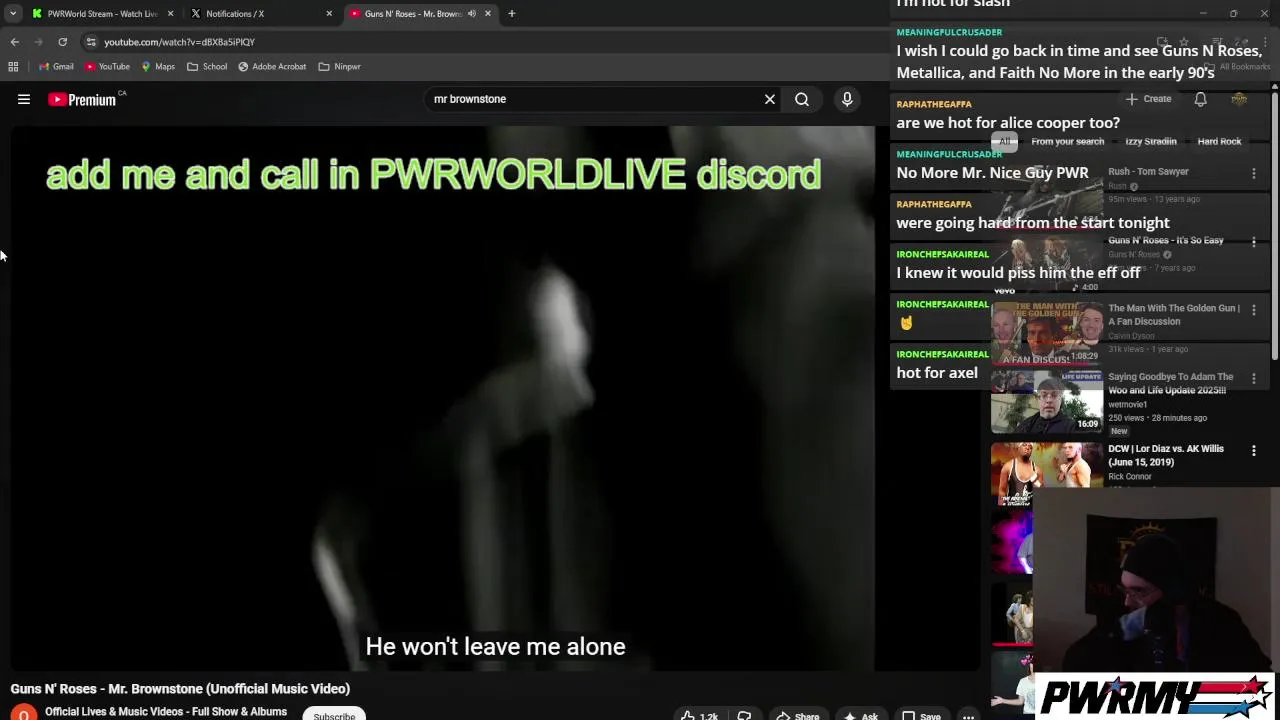The height and width of the screenshot is (720, 1280).
Task: Open site information icon in address bar
Action: click(90, 42)
